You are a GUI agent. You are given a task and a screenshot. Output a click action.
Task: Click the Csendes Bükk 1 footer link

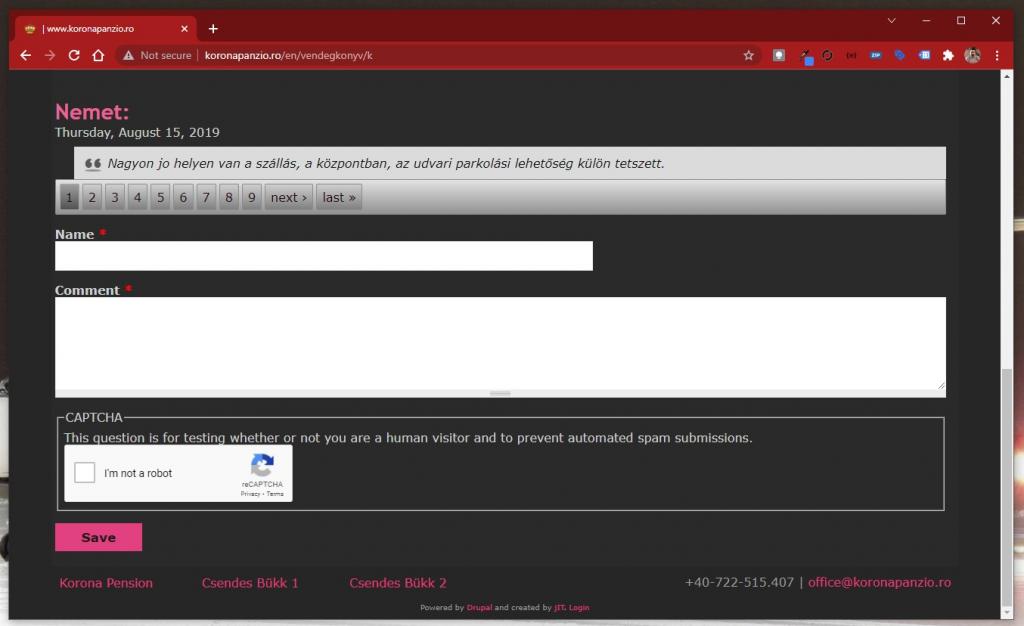point(250,583)
